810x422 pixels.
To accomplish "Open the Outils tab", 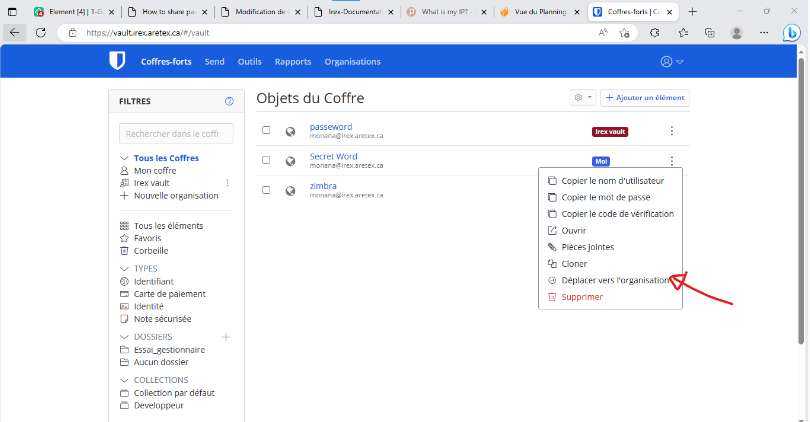I will pos(250,61).
